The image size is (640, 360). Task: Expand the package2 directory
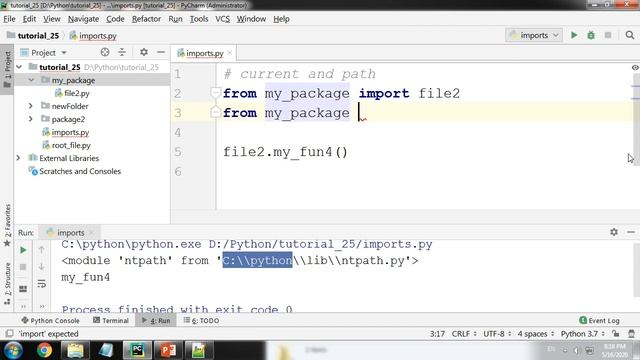click(x=31, y=119)
